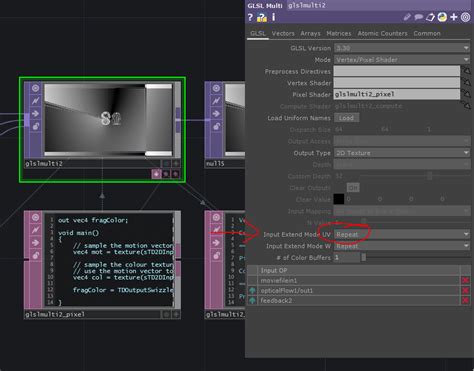This screenshot has height=371, width=474.
Task: Toggle the Clear Outputs Off switch
Action: tap(353, 188)
